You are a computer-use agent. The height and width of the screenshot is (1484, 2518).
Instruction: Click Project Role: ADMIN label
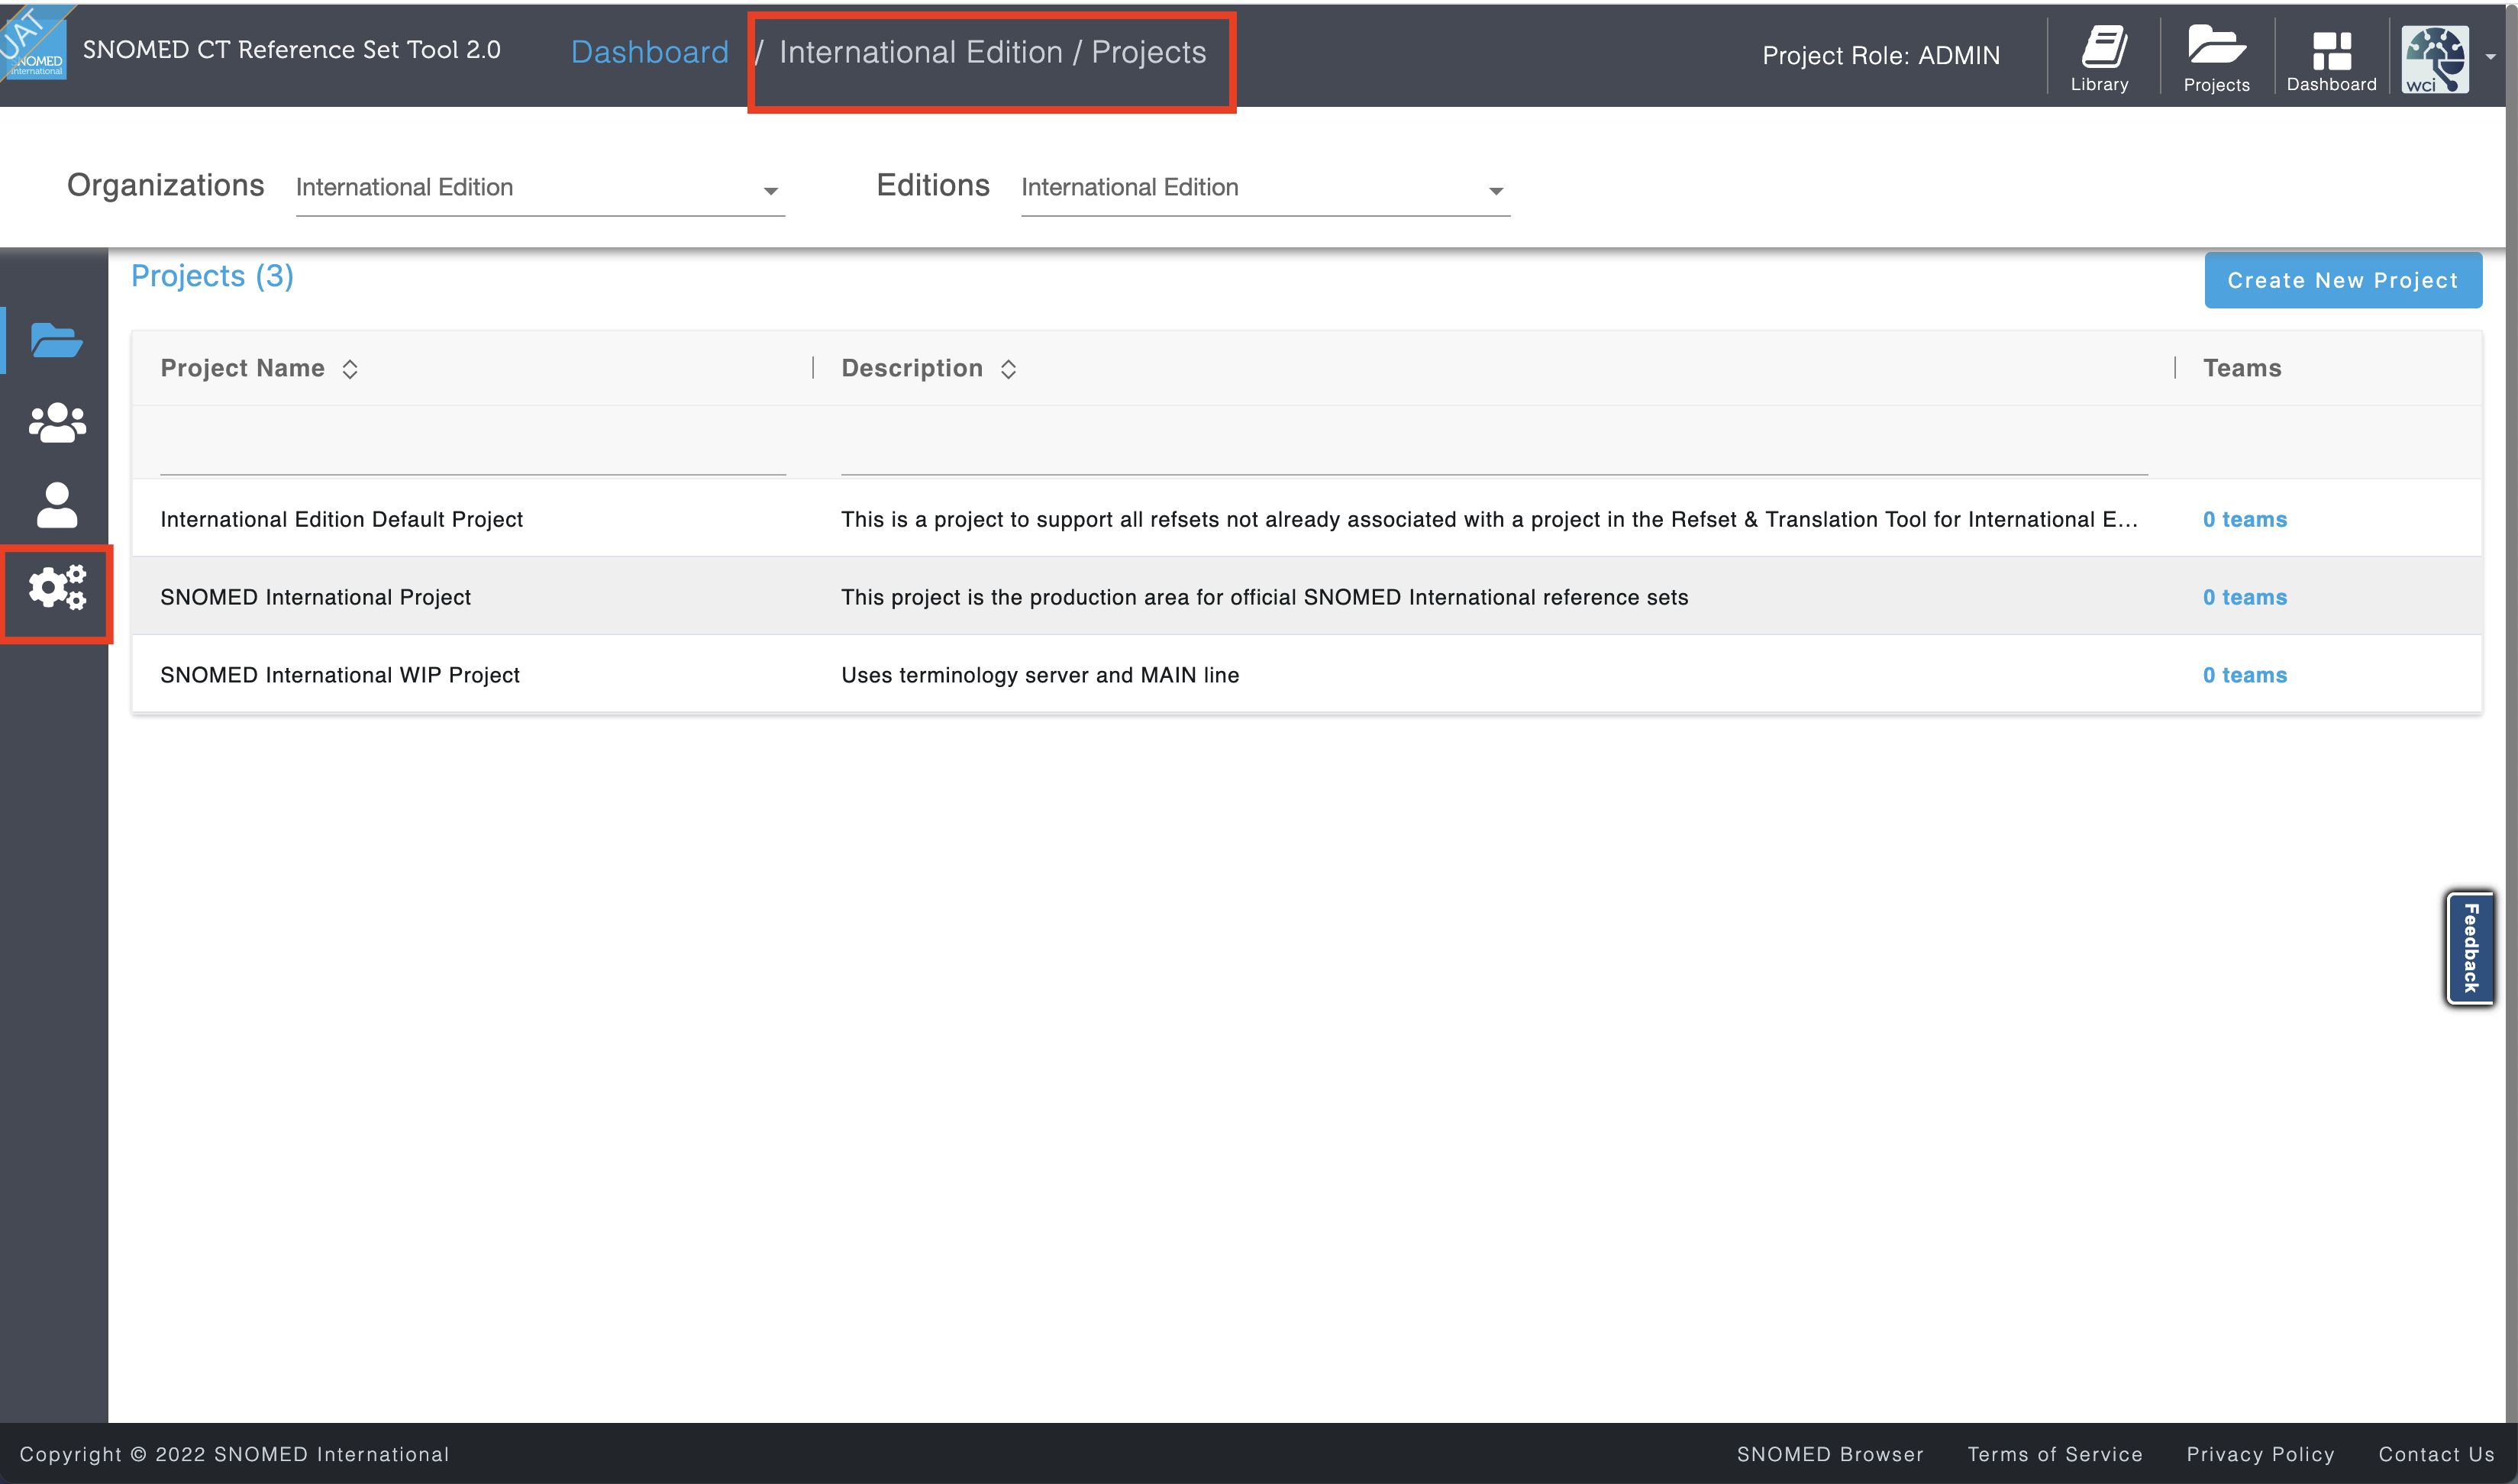click(x=1880, y=55)
